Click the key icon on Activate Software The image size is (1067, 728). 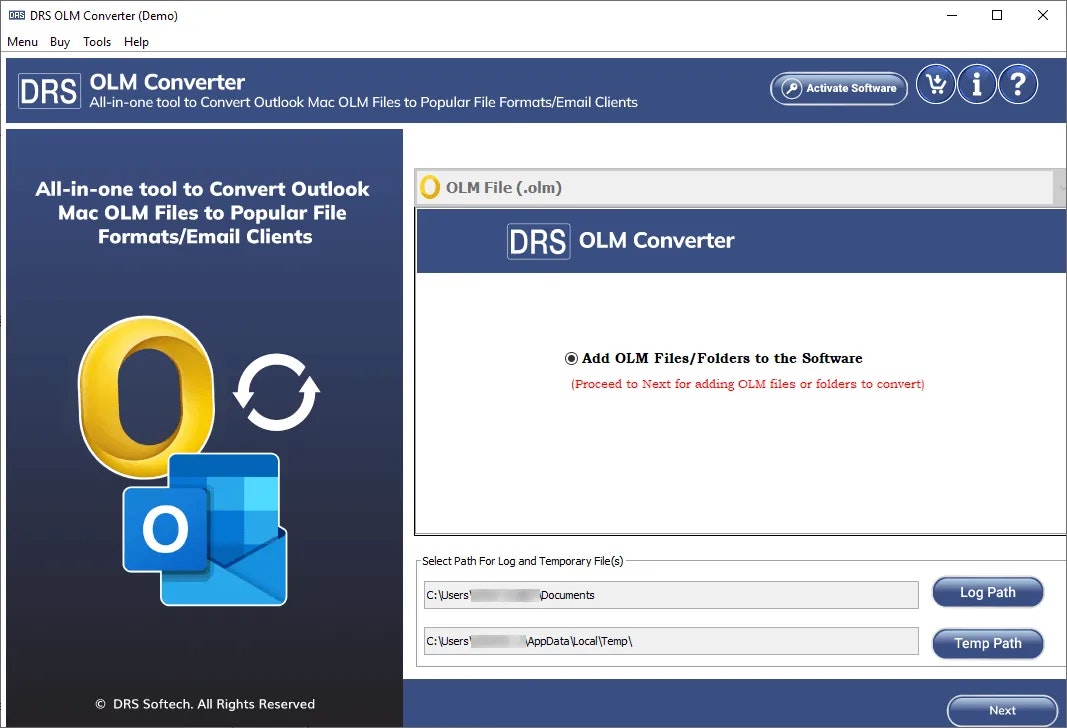tap(791, 88)
